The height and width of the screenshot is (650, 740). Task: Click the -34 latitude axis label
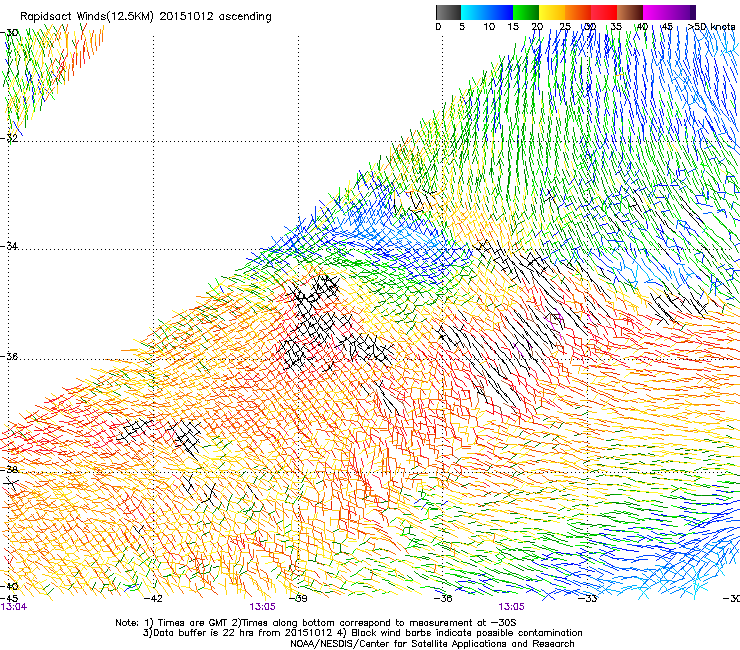tap(9, 246)
